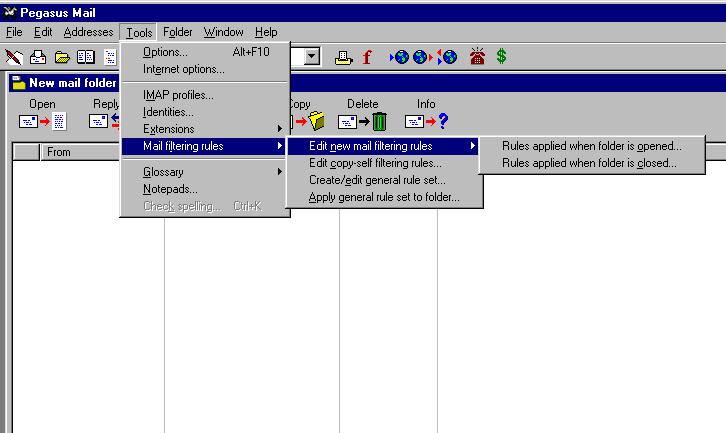
Task: Choose Options... in the Tools menu
Action: (205, 52)
